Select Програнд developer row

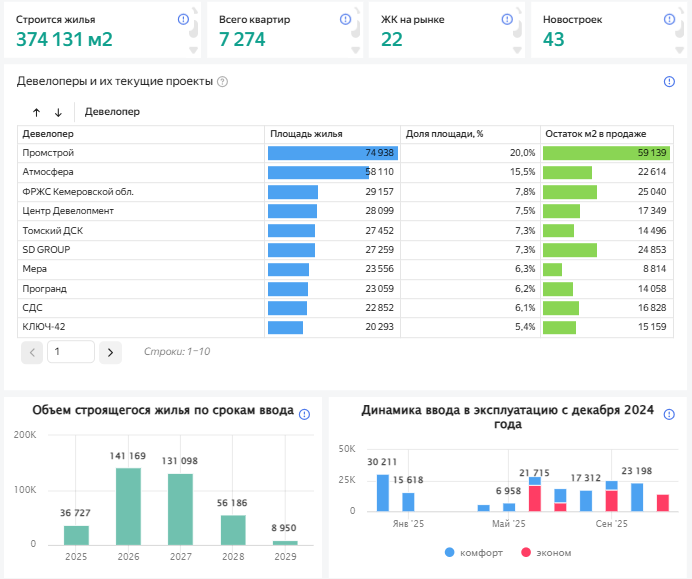tap(346, 289)
